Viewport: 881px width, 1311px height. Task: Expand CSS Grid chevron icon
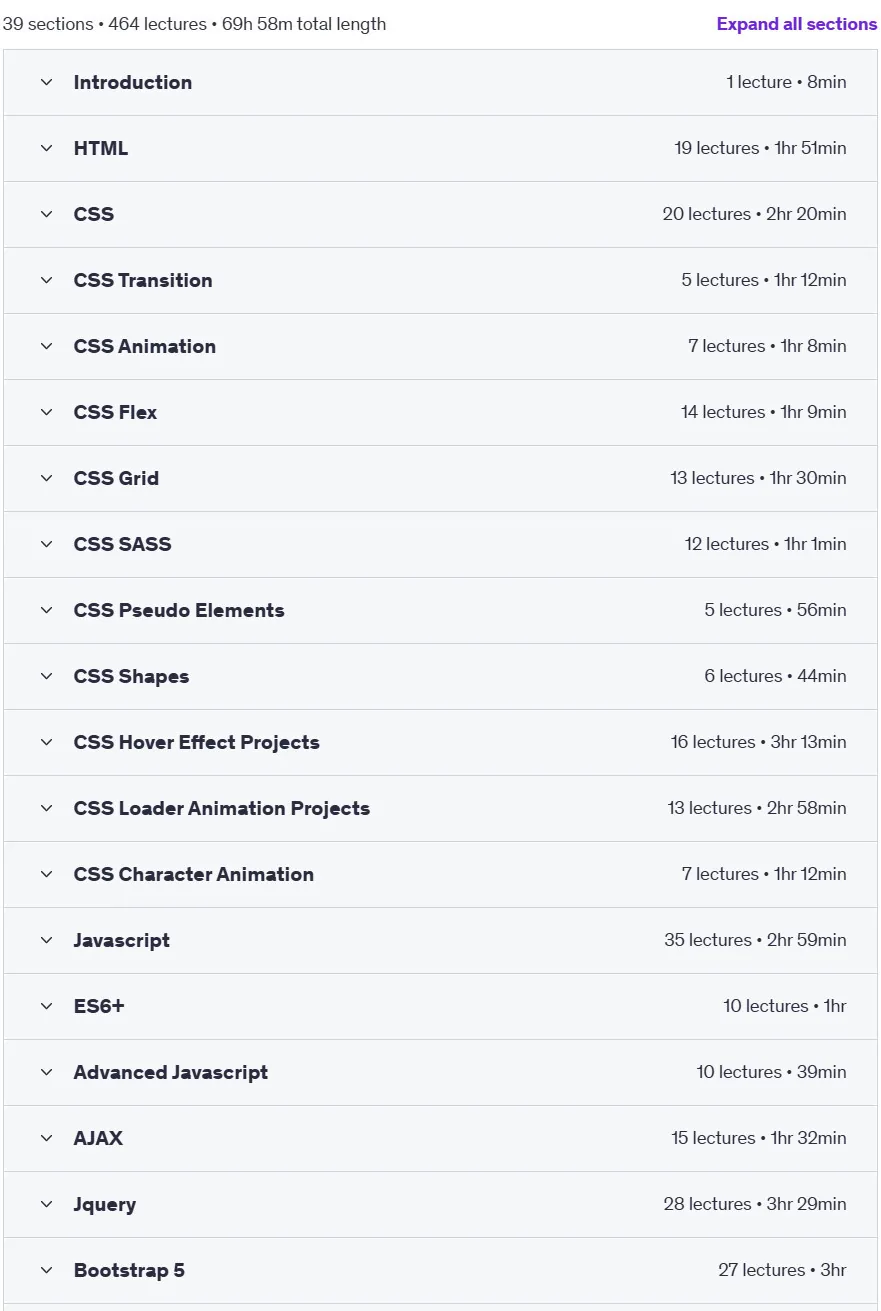click(46, 478)
